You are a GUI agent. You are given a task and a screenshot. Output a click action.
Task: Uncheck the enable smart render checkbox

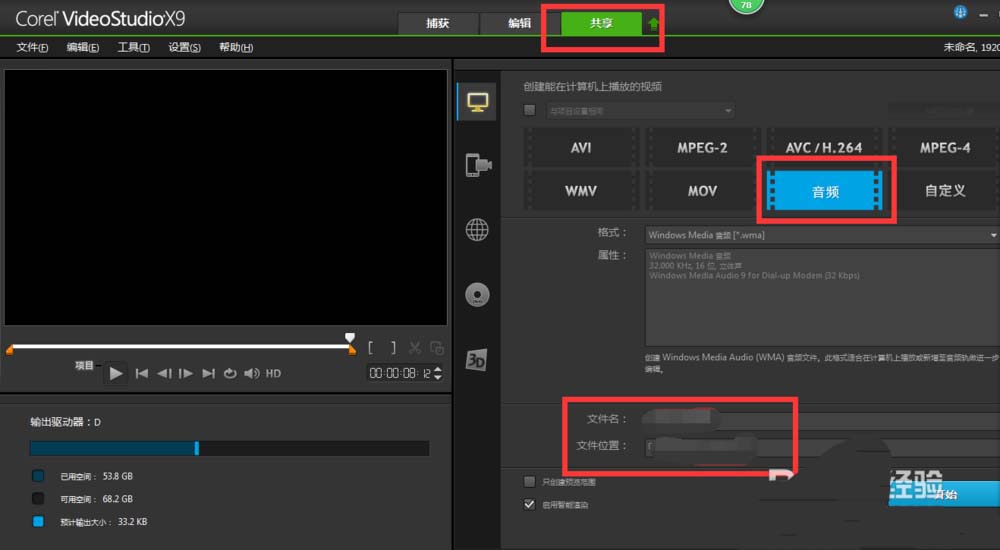[529, 504]
